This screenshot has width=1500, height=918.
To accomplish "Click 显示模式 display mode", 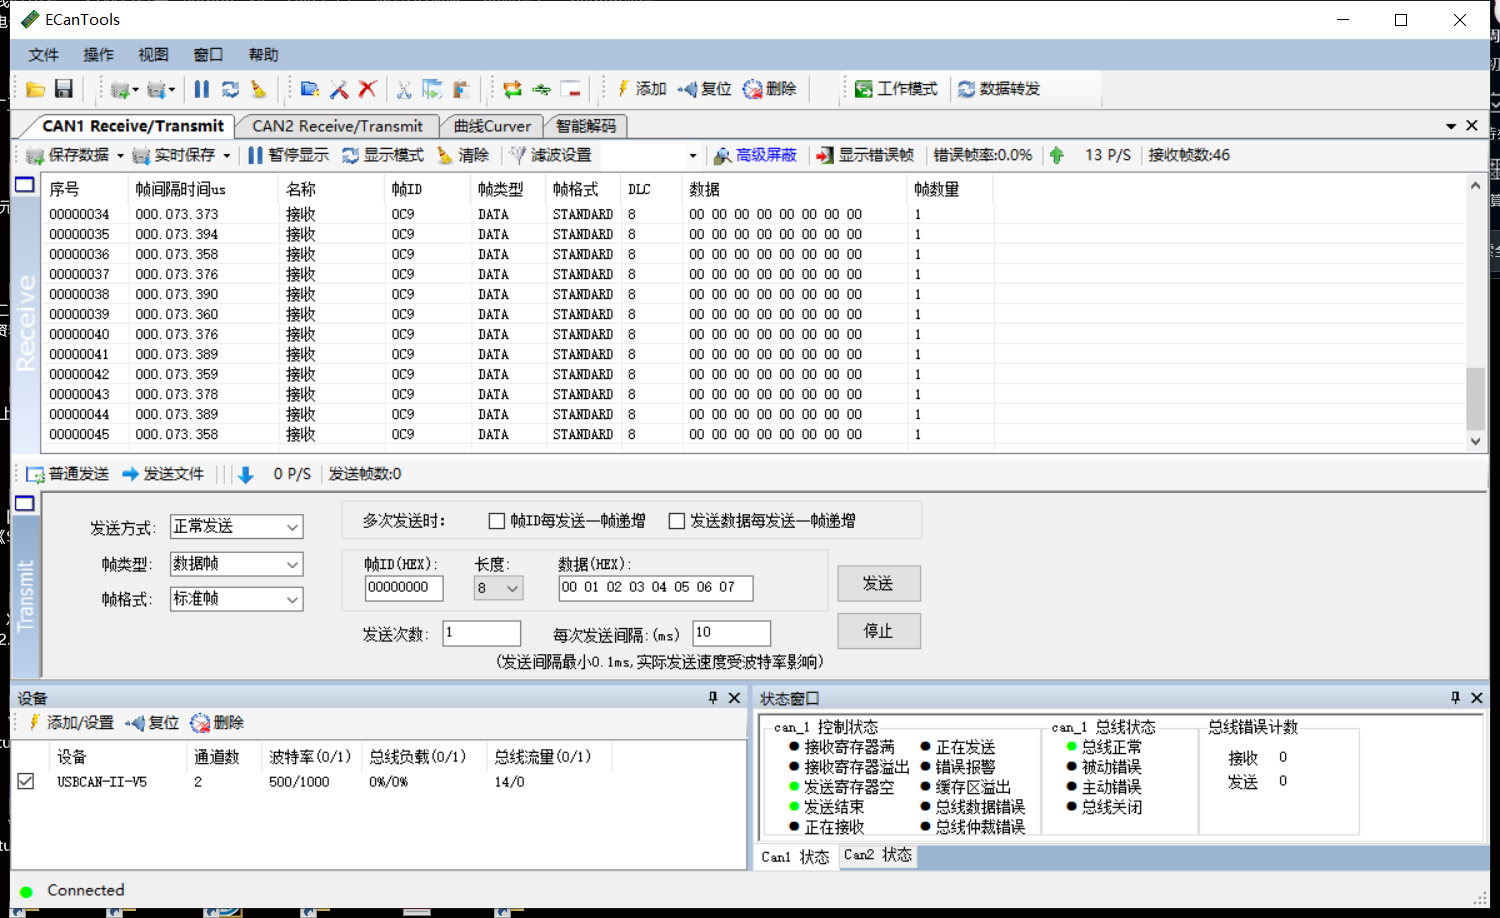I will pos(383,155).
